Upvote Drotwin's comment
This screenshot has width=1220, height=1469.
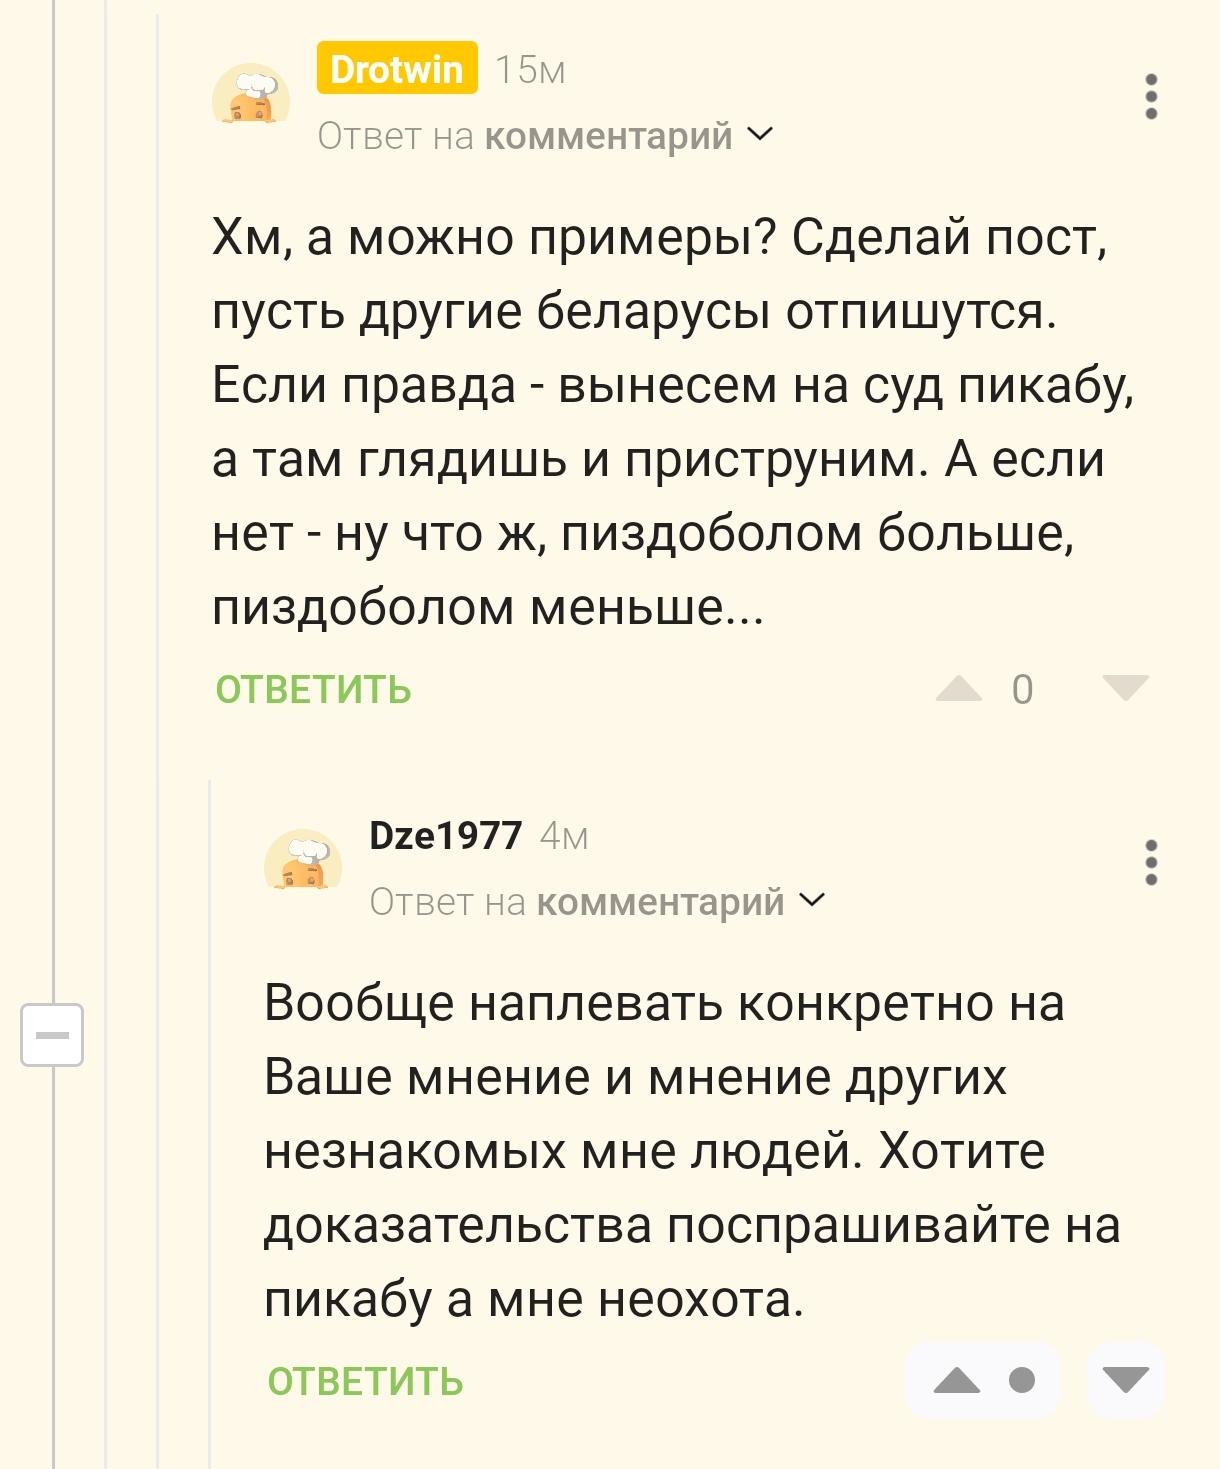958,689
